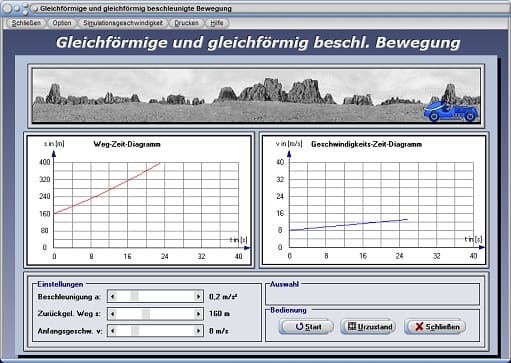Click the large heading Gleichförmige und gleichförmig beschl. Bewegung
The width and height of the screenshot is (511, 363).
[258, 43]
